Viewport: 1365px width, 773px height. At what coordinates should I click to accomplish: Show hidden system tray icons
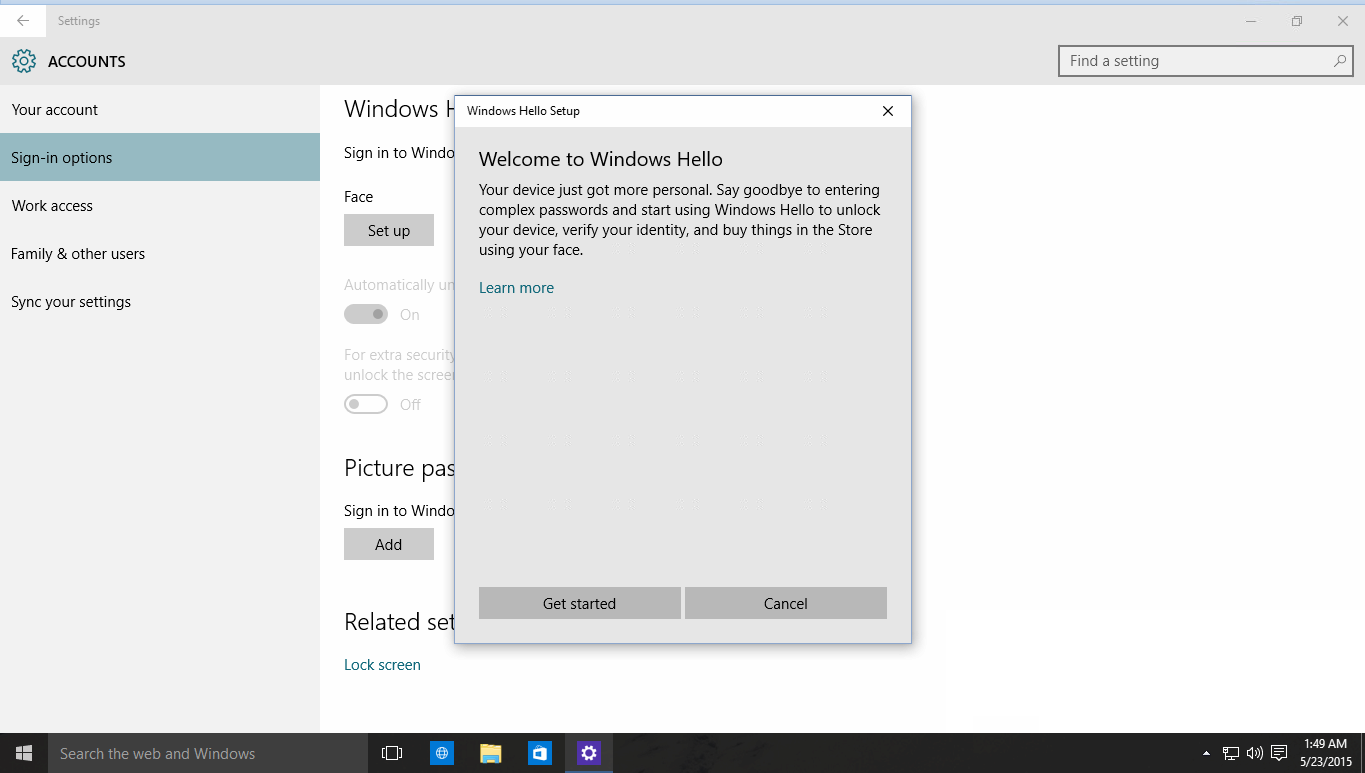point(1206,753)
